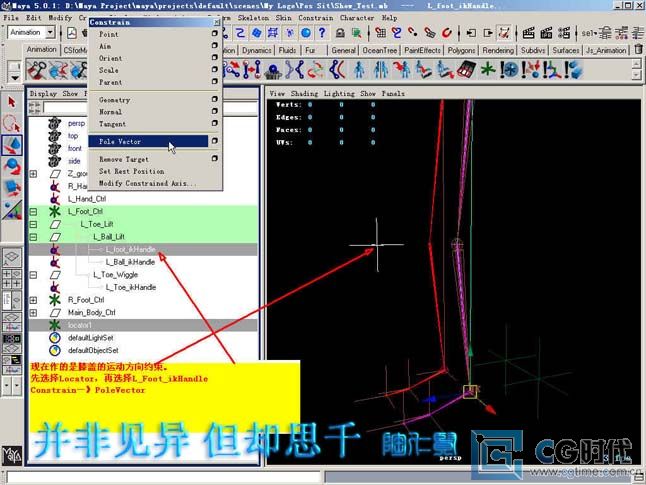Open Remove Target option box
Screen dimensions: 646x485
(x=214, y=158)
